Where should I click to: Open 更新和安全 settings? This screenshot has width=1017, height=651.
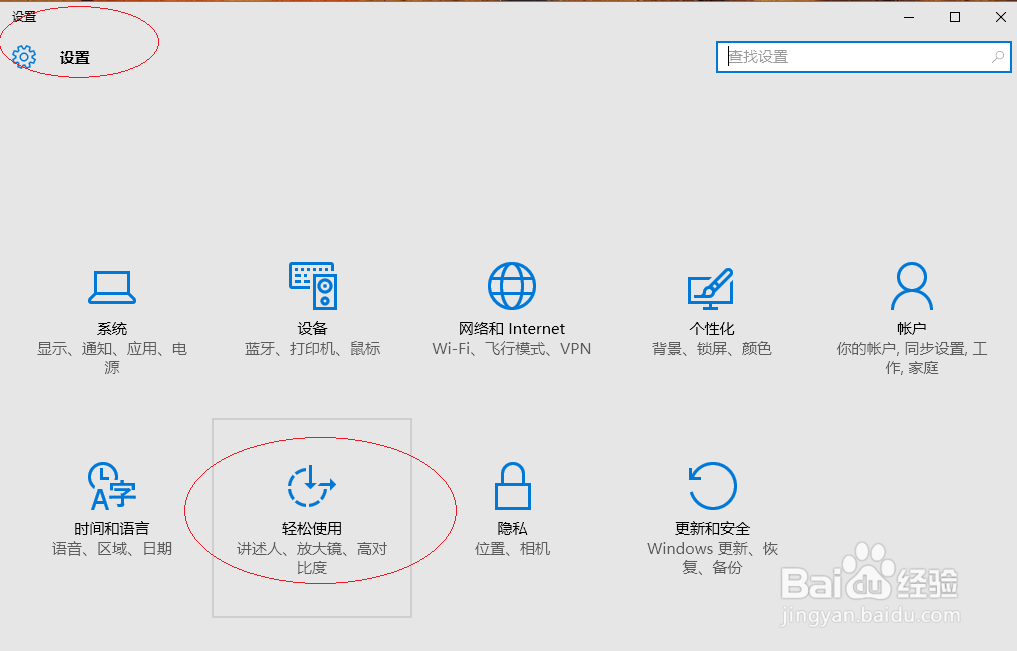click(711, 510)
